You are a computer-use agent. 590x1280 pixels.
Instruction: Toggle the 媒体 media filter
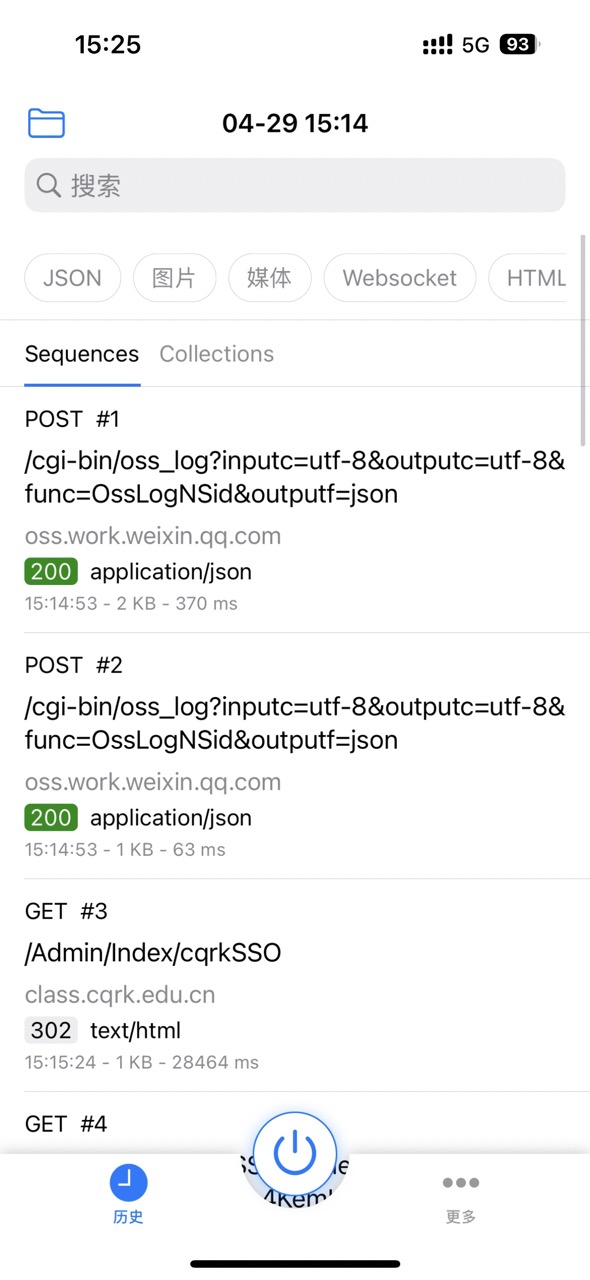(x=269, y=277)
